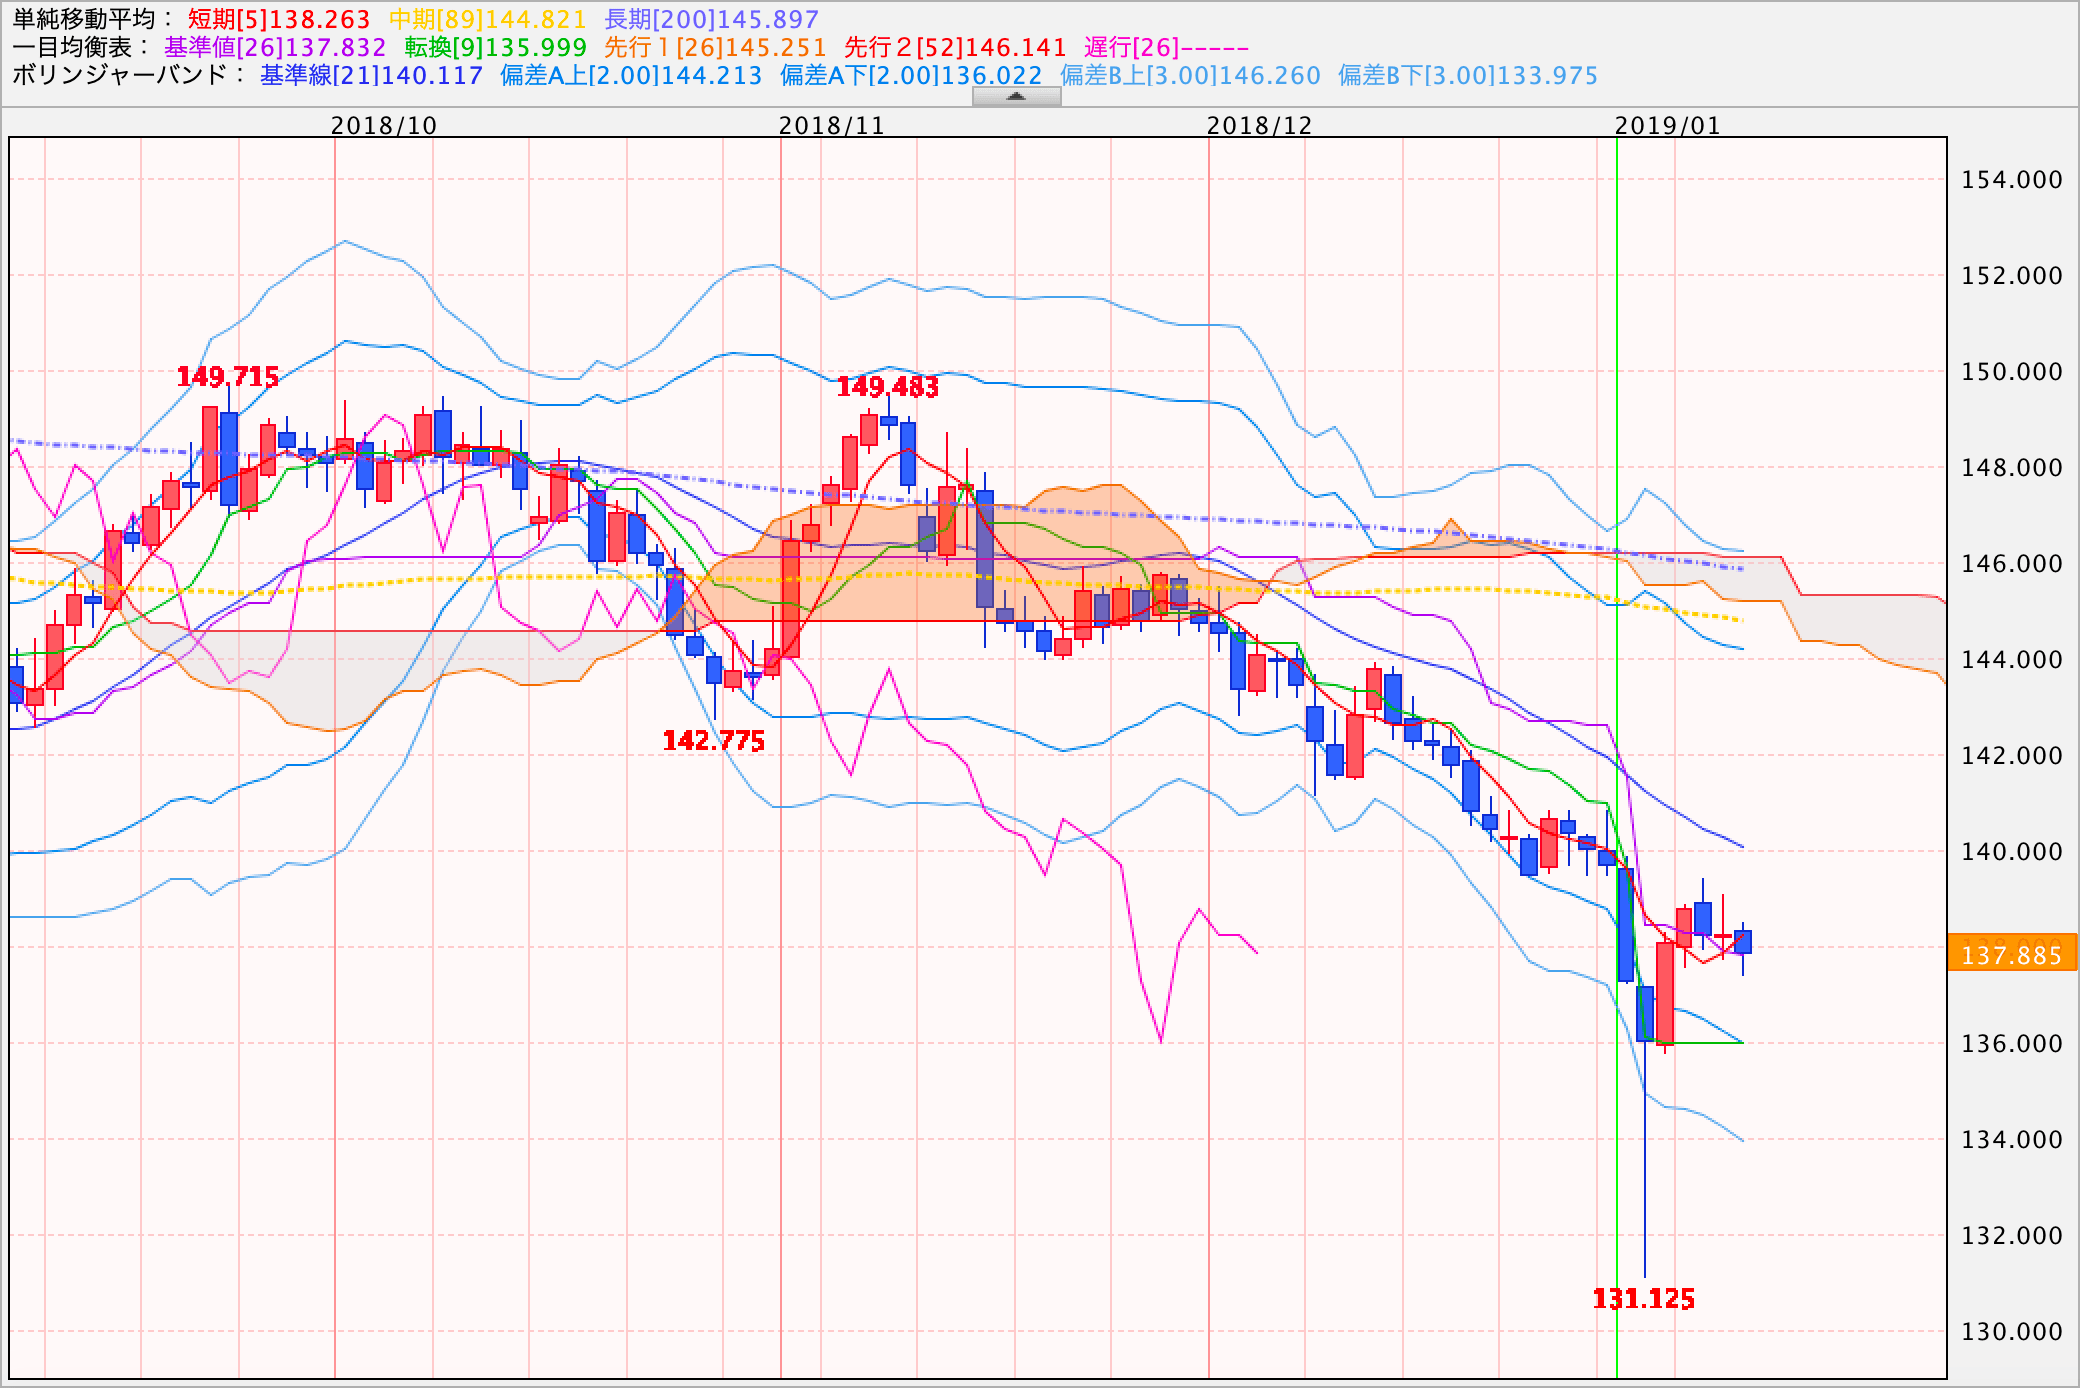Image resolution: width=2080 pixels, height=1388 pixels.
Task: Click the 130.000 price axis label
Action: coord(2012,1332)
